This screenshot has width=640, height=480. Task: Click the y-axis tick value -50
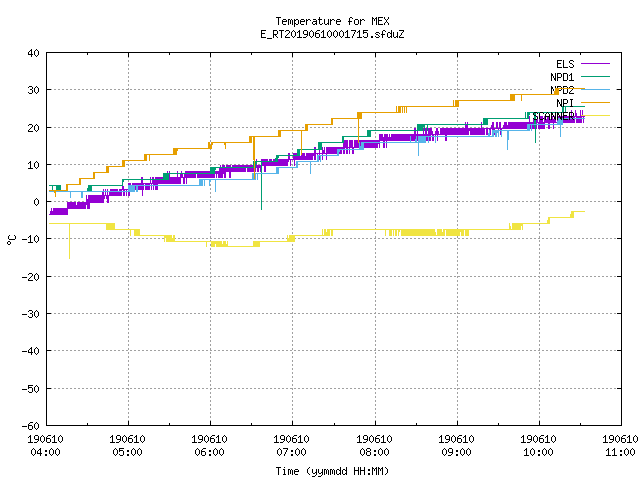click(x=31, y=389)
